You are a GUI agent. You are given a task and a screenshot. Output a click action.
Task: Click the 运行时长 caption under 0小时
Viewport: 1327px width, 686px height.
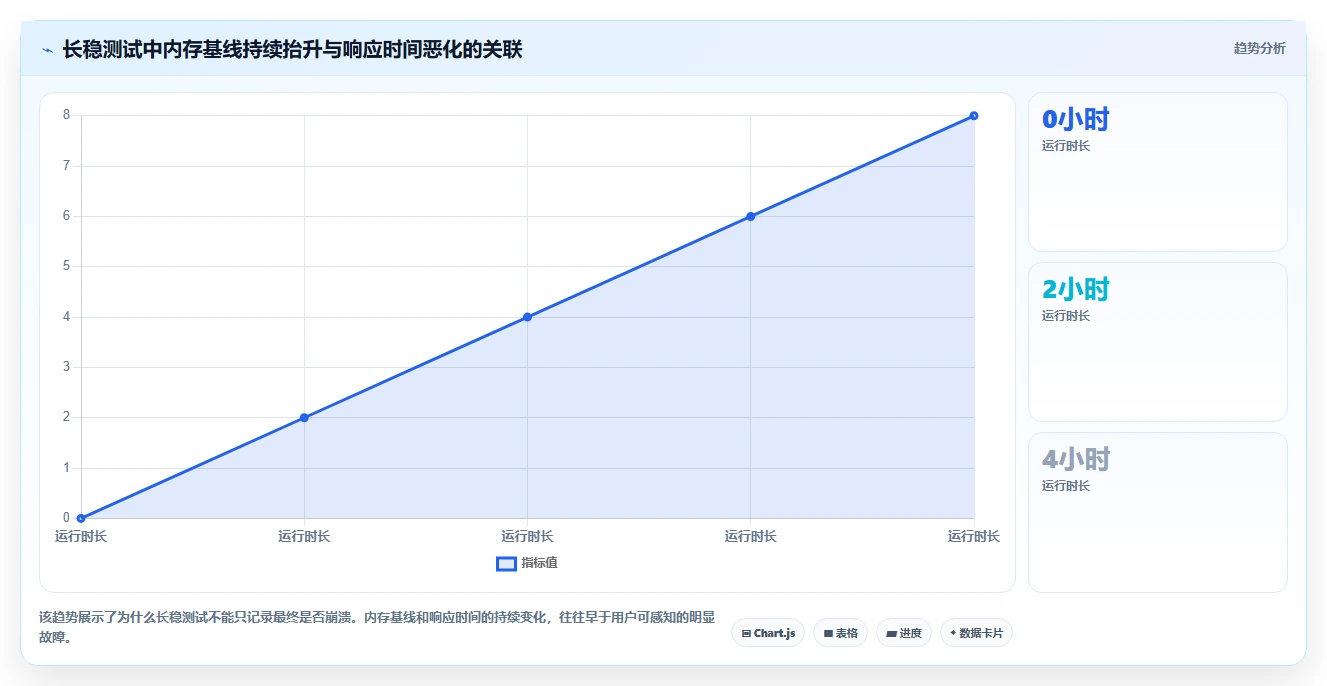(x=1066, y=146)
